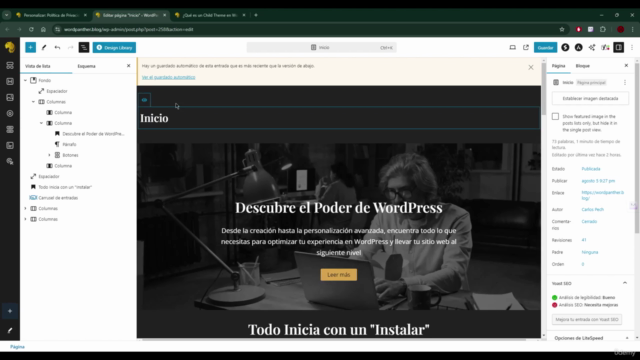
Task: Switch to Personalizar Política de Privacidad tab
Action: [51, 15]
